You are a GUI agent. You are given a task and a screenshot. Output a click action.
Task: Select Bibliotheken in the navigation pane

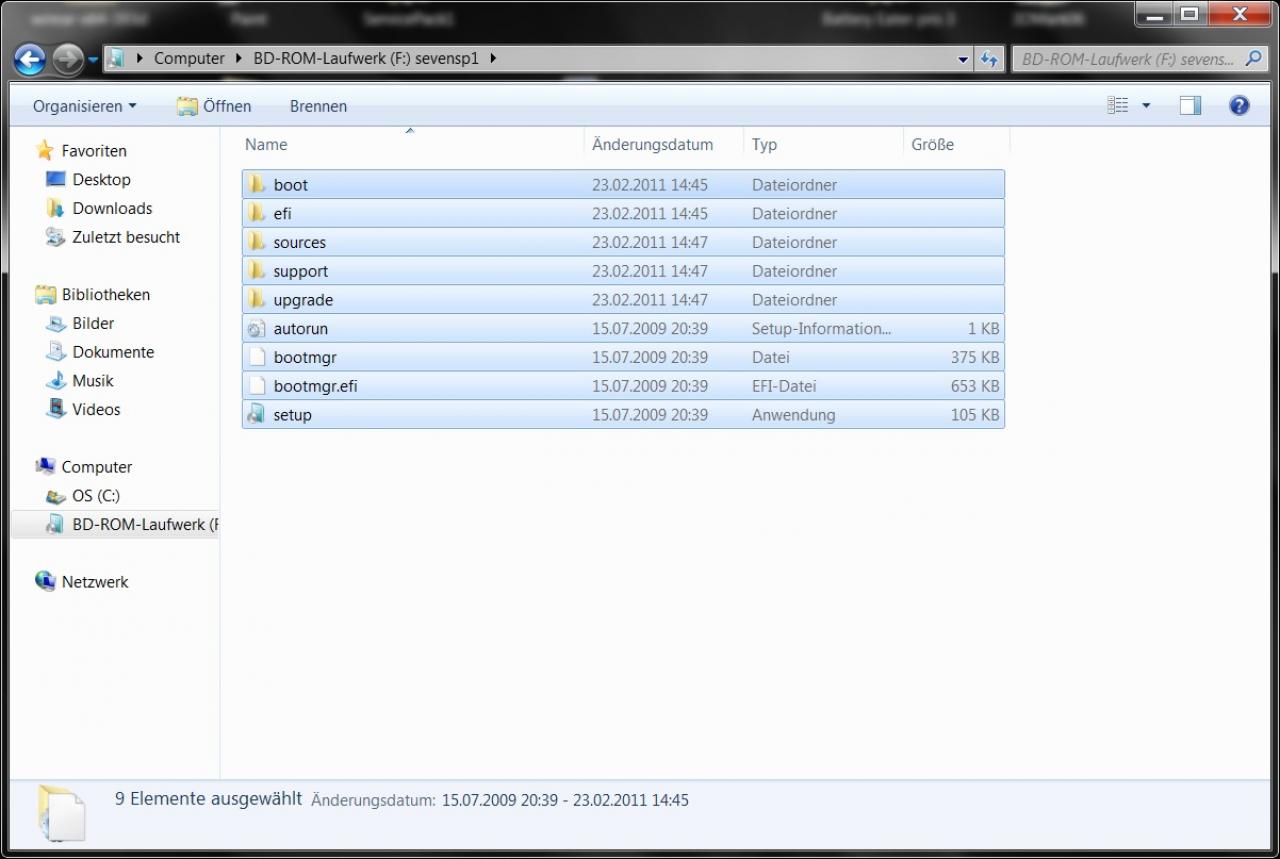click(x=105, y=294)
